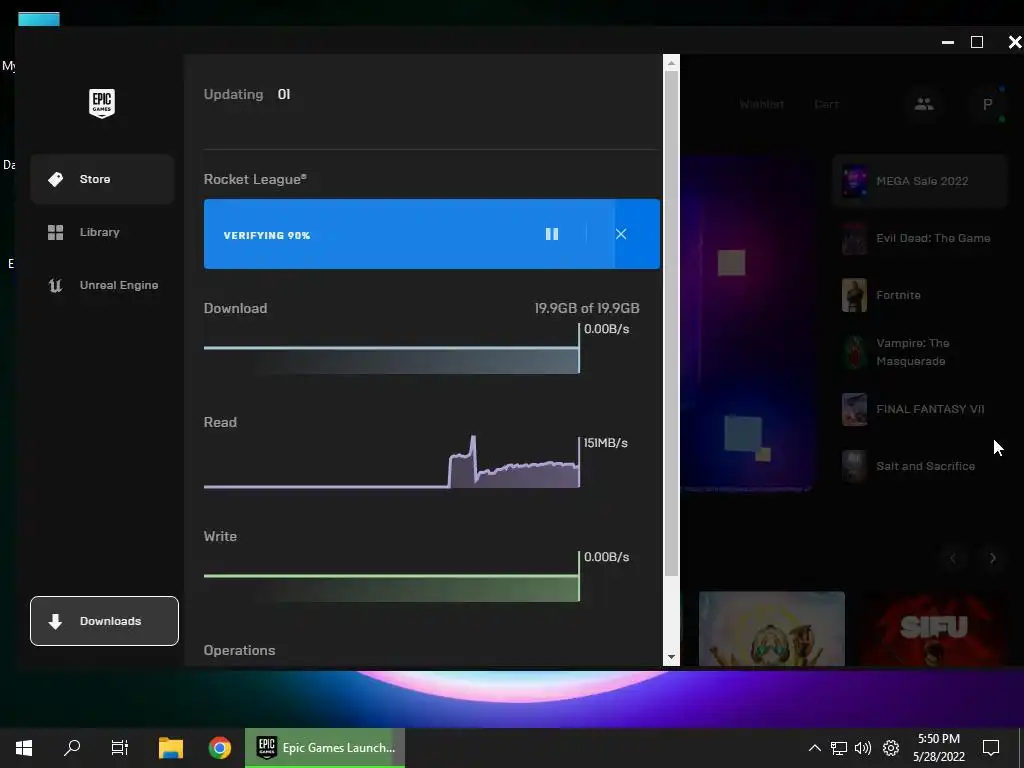1024x768 pixels.
Task: Click the Updating header label
Action: point(233,94)
